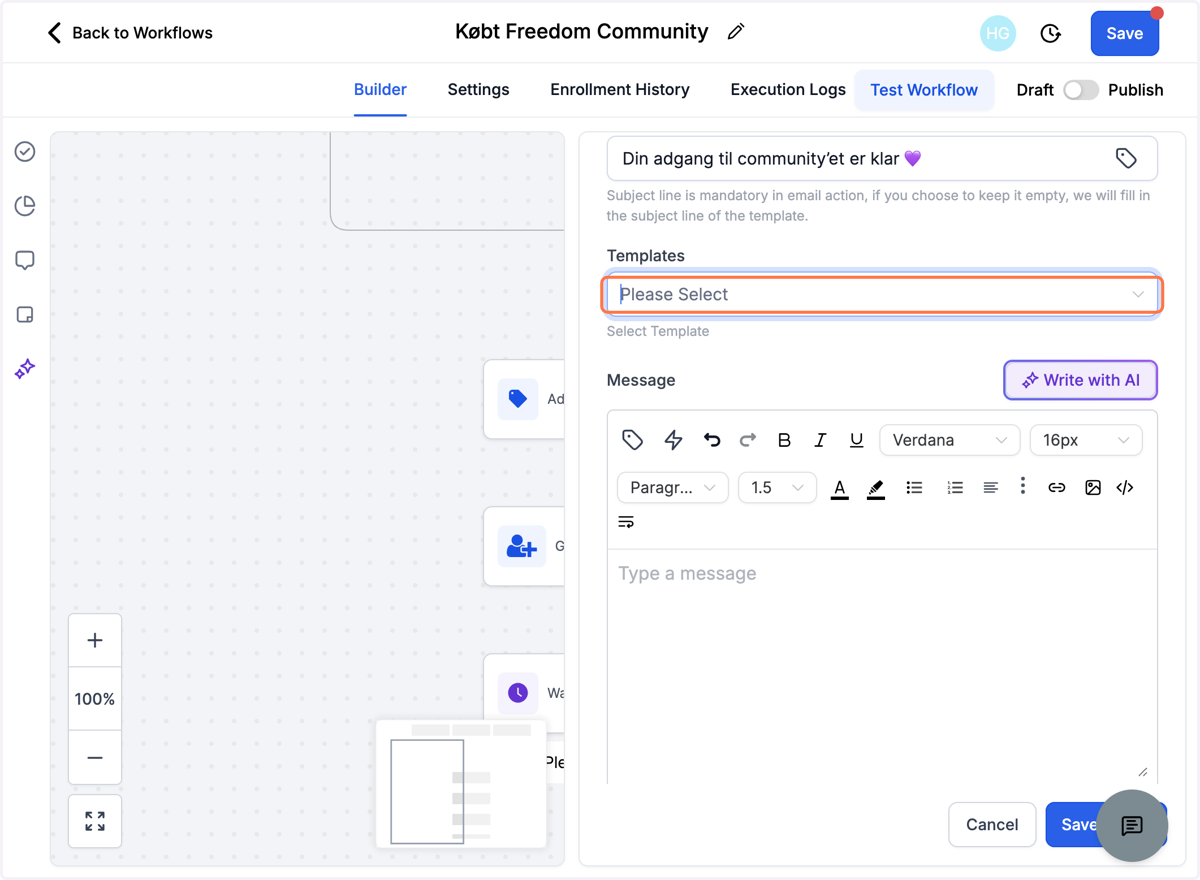This screenshot has width=1200, height=880.
Task: Open the AI sparkle sidebar icon
Action: coord(25,369)
